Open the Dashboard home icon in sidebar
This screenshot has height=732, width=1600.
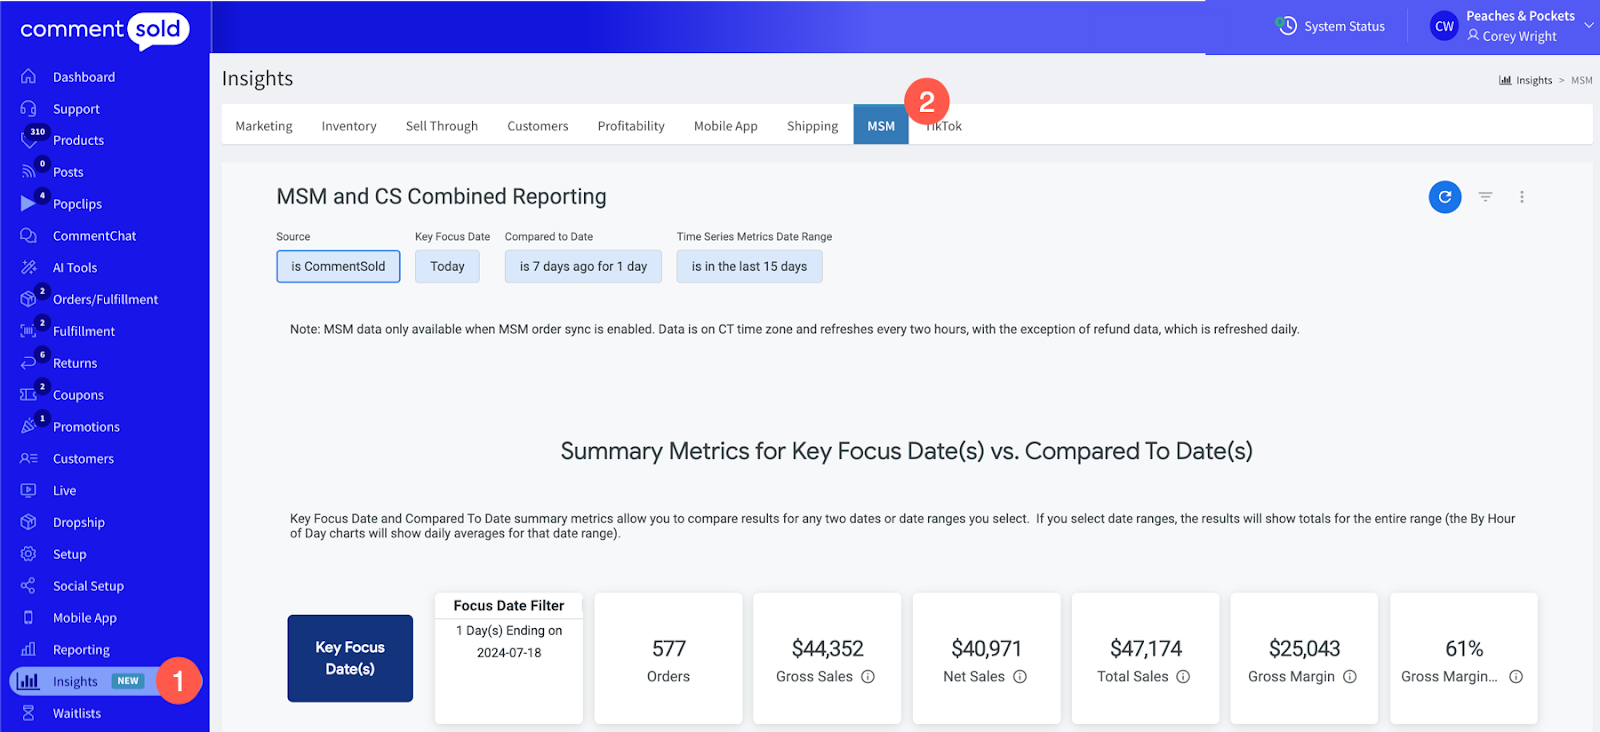pos(28,77)
